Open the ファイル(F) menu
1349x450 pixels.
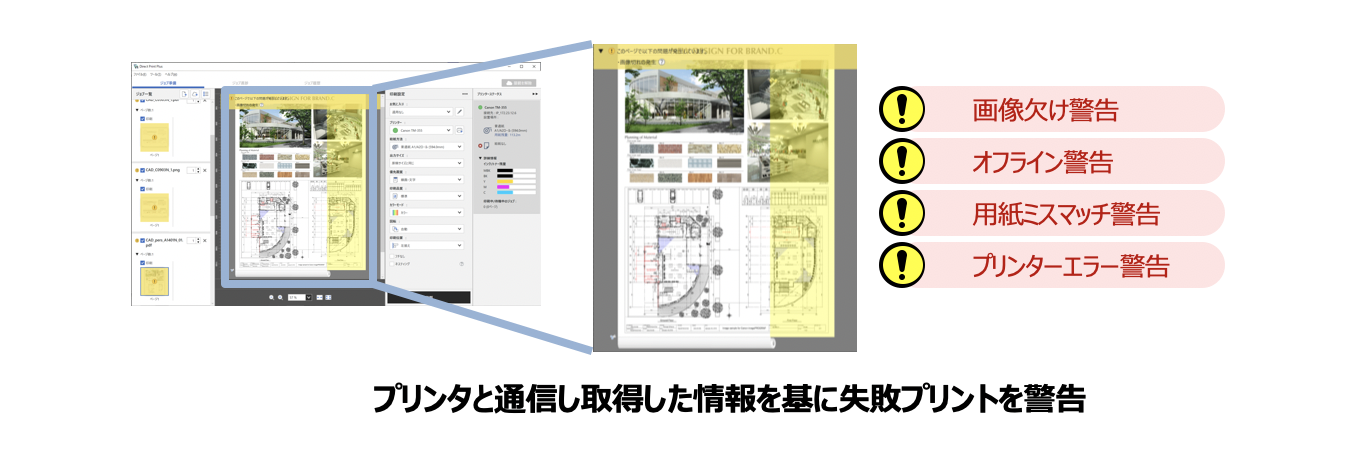point(139,72)
